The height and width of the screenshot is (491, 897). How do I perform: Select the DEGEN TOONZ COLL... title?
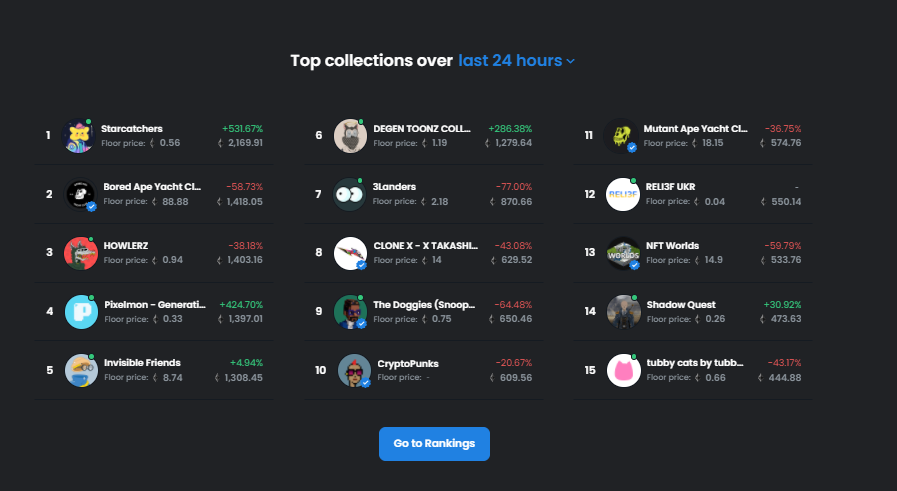tap(422, 129)
